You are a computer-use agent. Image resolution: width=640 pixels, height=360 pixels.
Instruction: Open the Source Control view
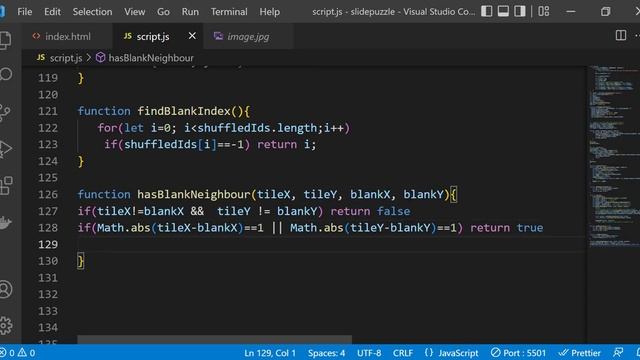[5, 113]
